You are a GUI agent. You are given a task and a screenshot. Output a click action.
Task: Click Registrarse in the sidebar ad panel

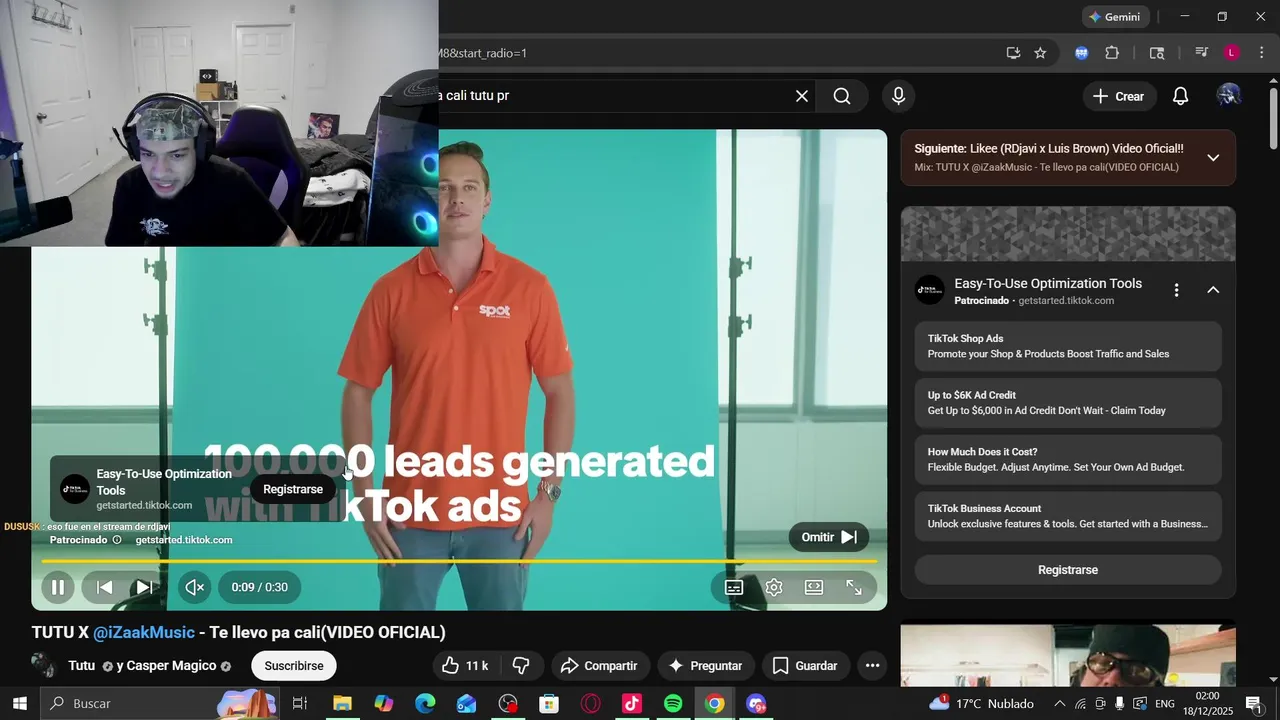tap(1068, 570)
